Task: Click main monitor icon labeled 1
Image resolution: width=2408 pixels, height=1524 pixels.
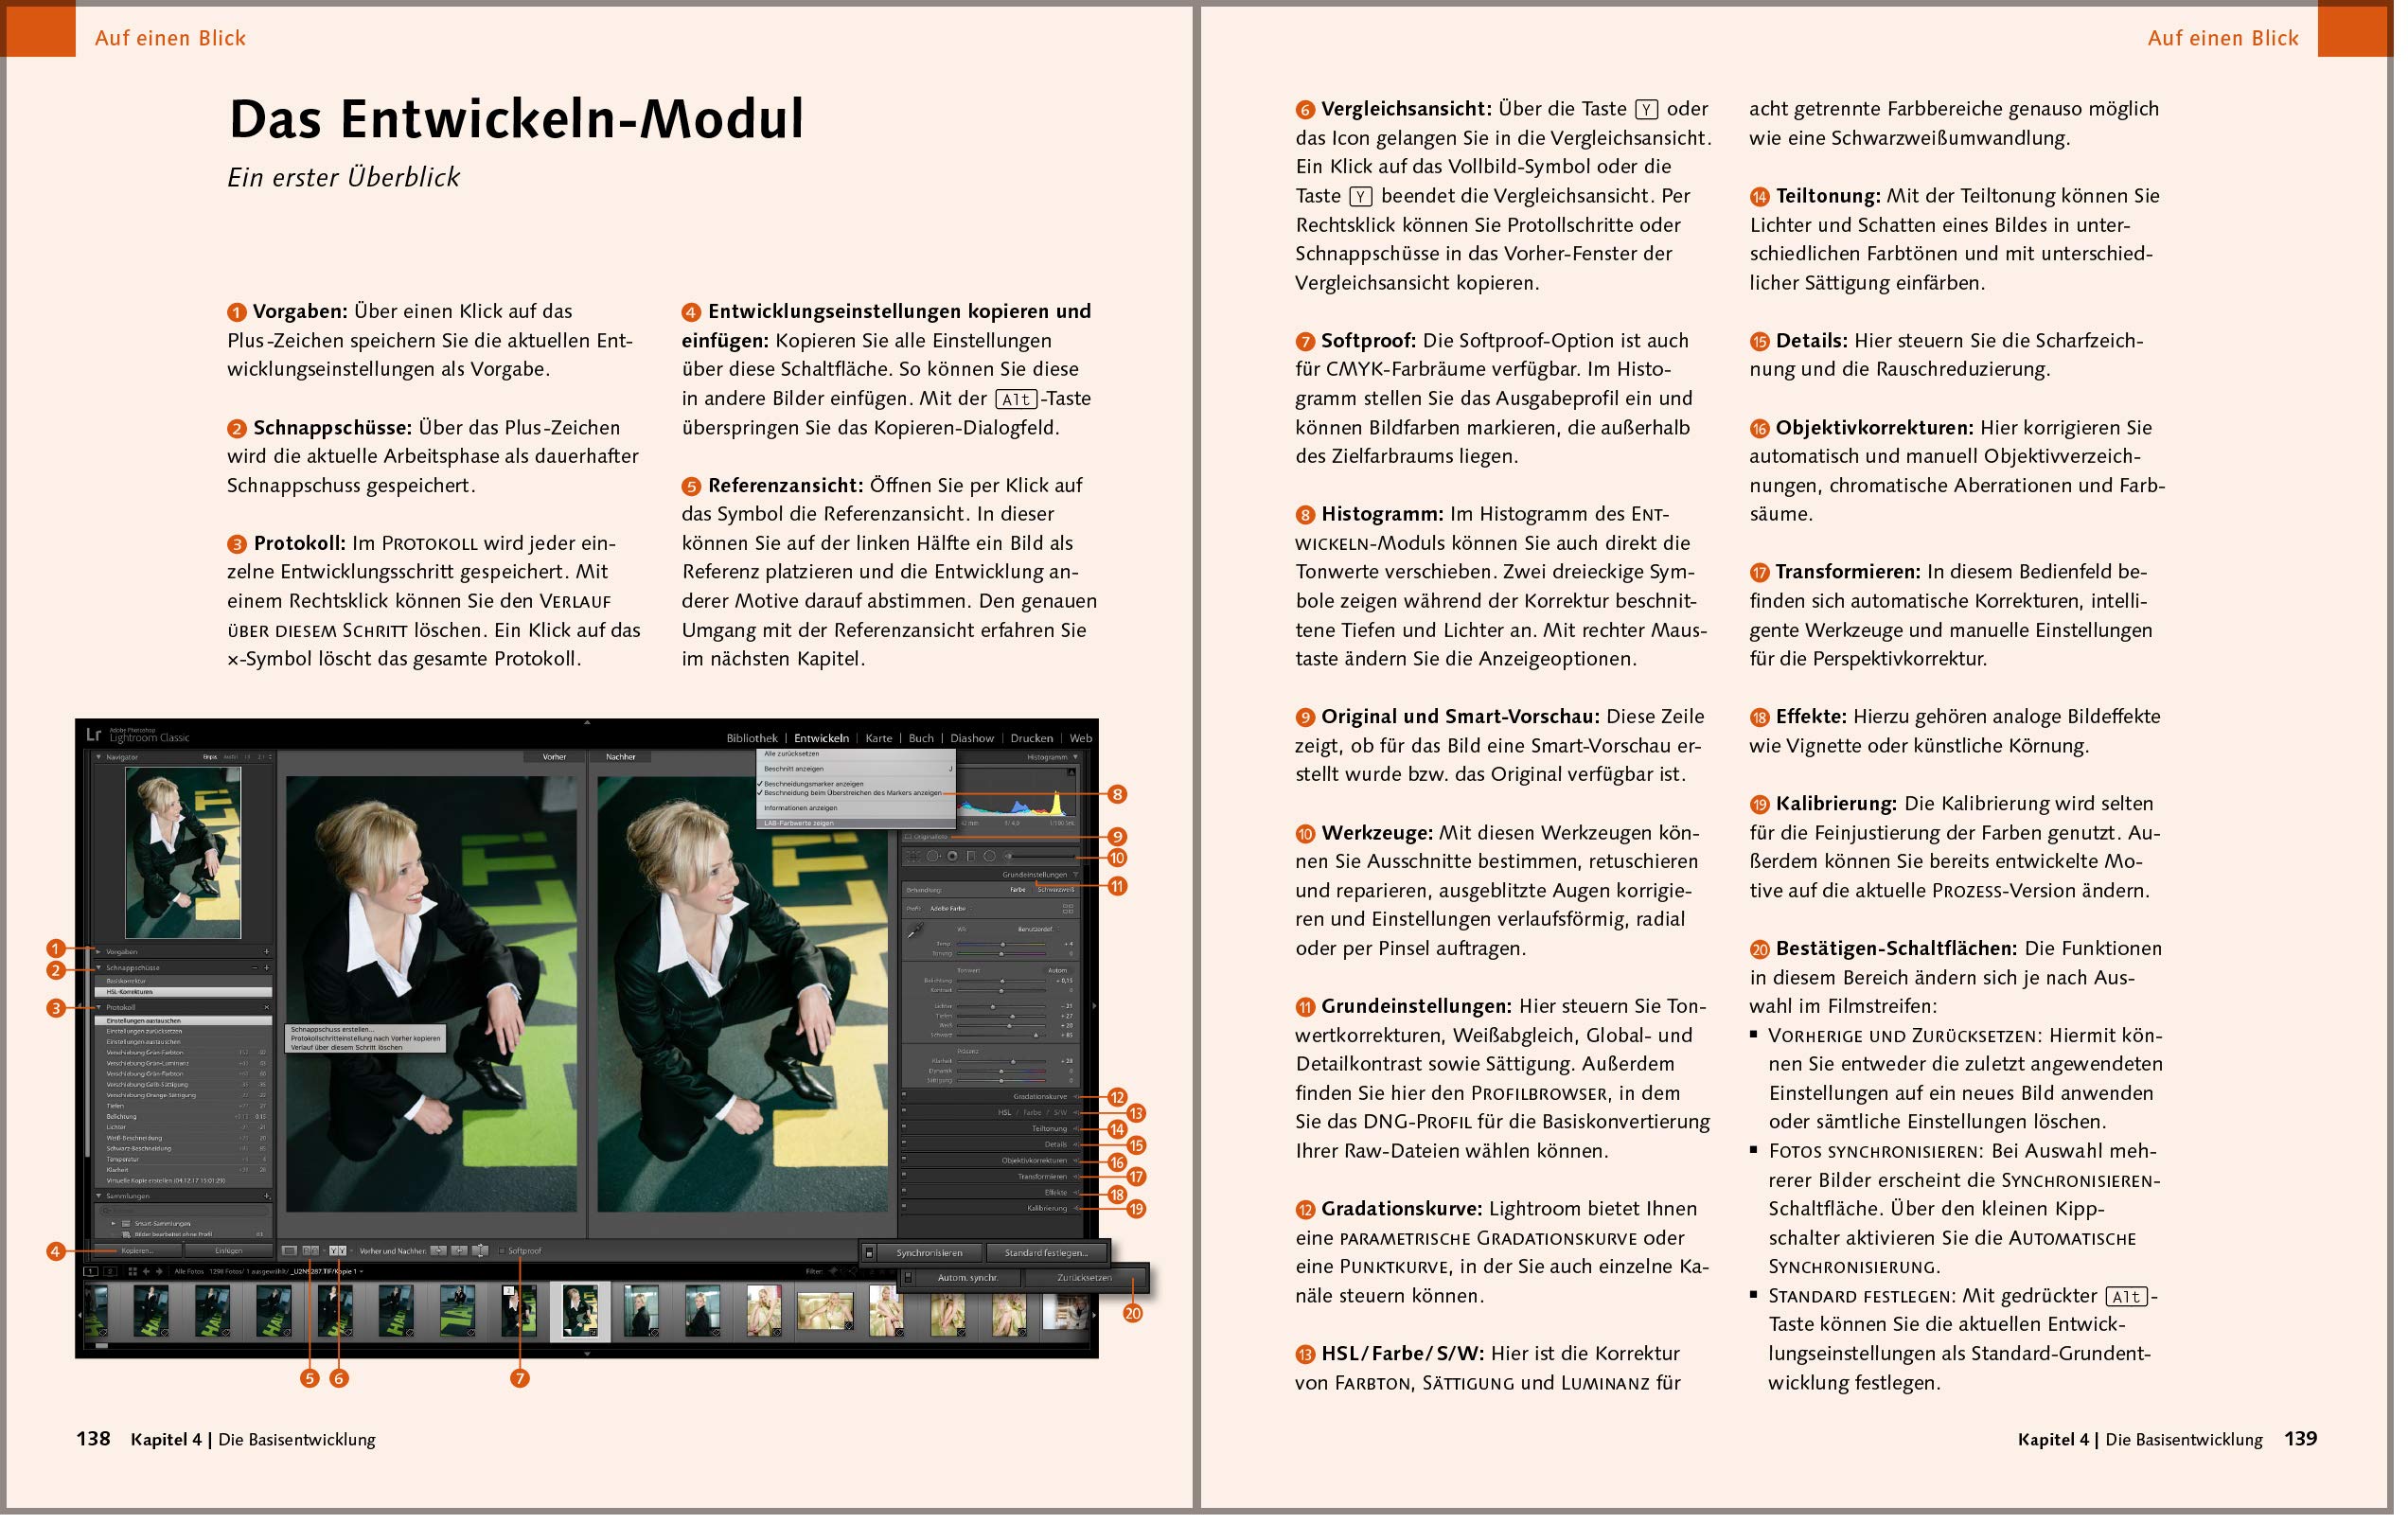Action: tap(91, 1272)
